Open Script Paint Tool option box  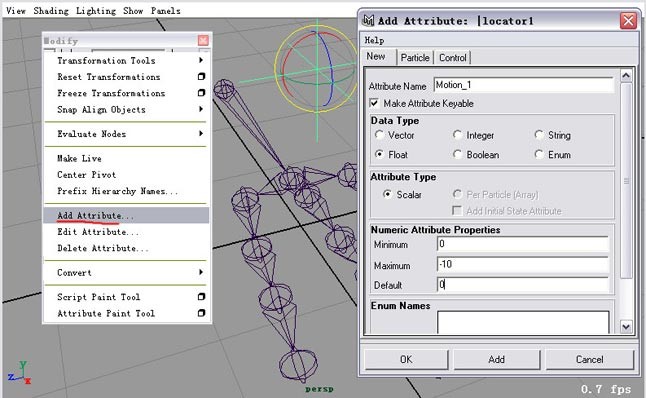pyautogui.click(x=201, y=297)
